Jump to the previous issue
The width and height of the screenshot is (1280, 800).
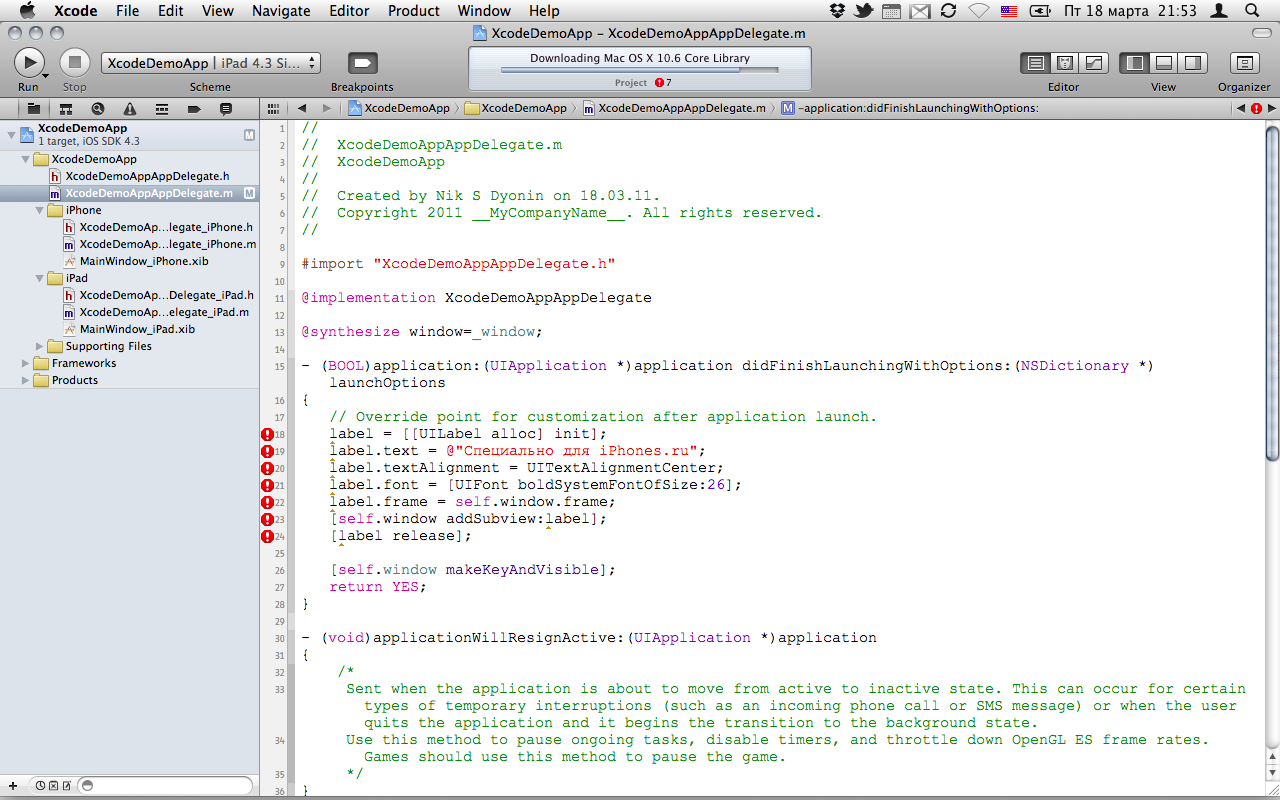(x=1241, y=108)
